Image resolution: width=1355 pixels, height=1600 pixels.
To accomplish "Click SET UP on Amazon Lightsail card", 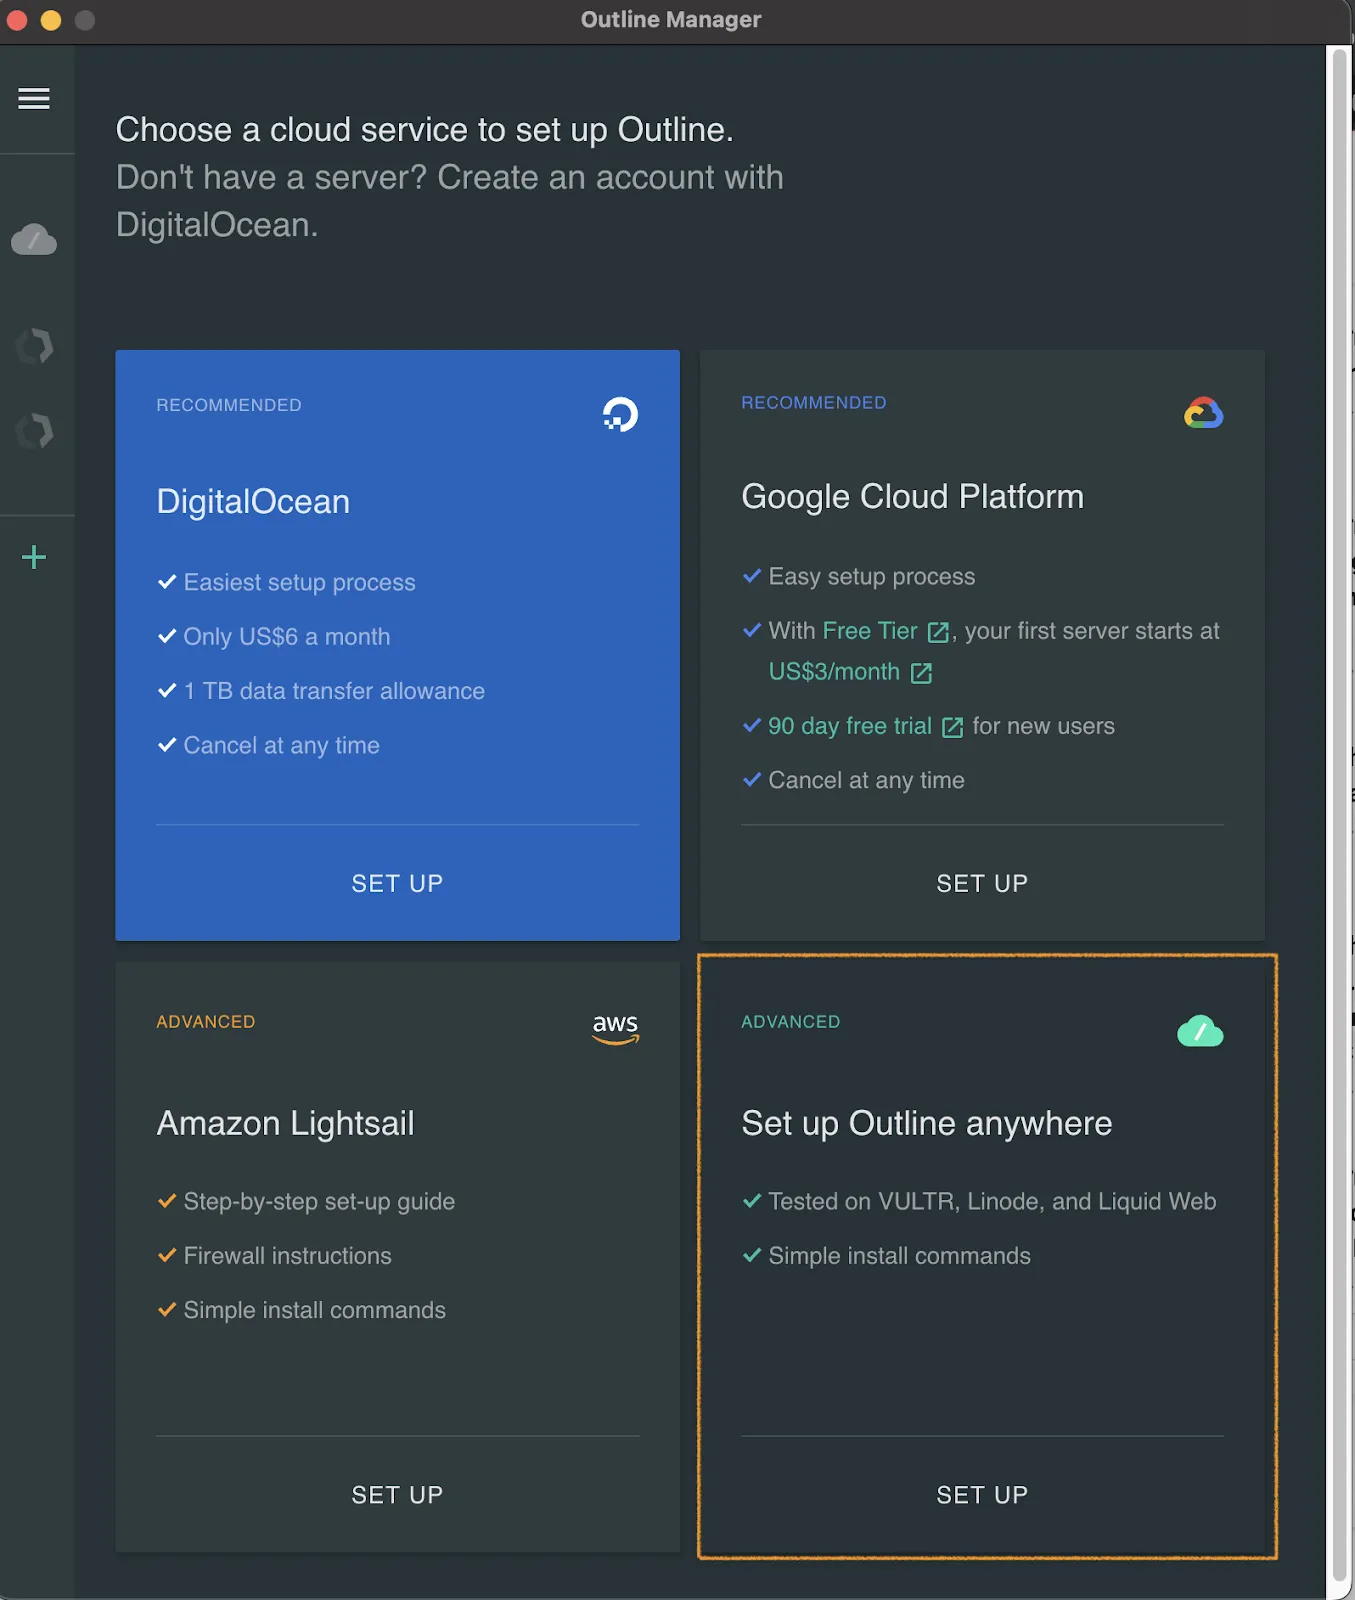I will (397, 1495).
